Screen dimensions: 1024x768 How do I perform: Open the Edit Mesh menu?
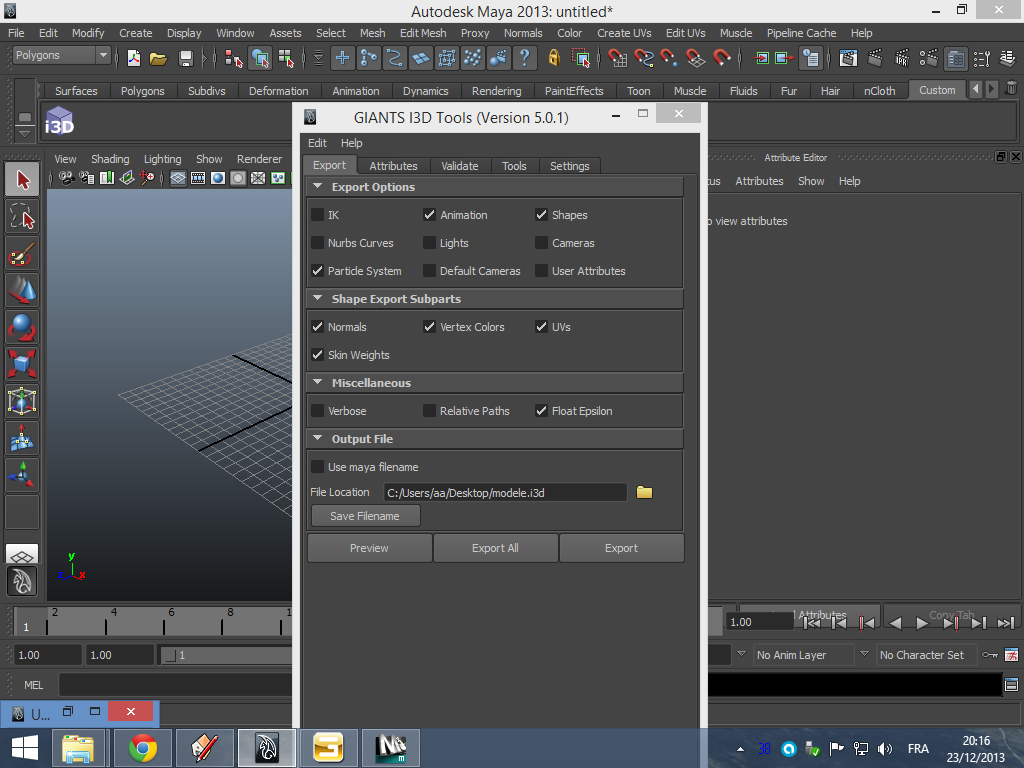[x=423, y=33]
